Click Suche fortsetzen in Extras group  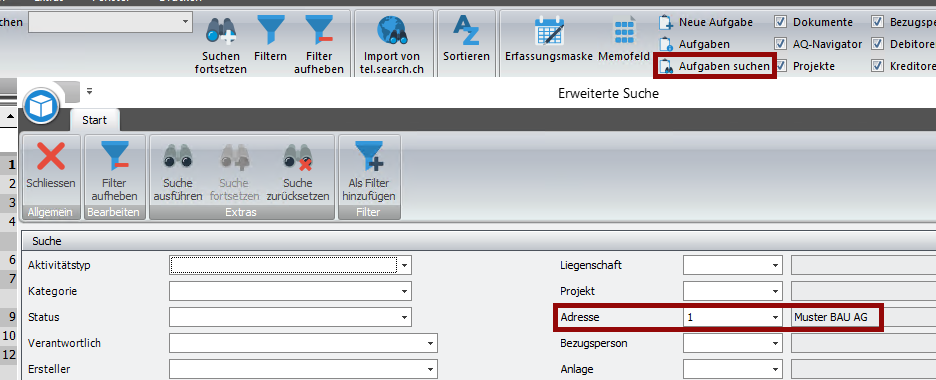click(x=233, y=173)
